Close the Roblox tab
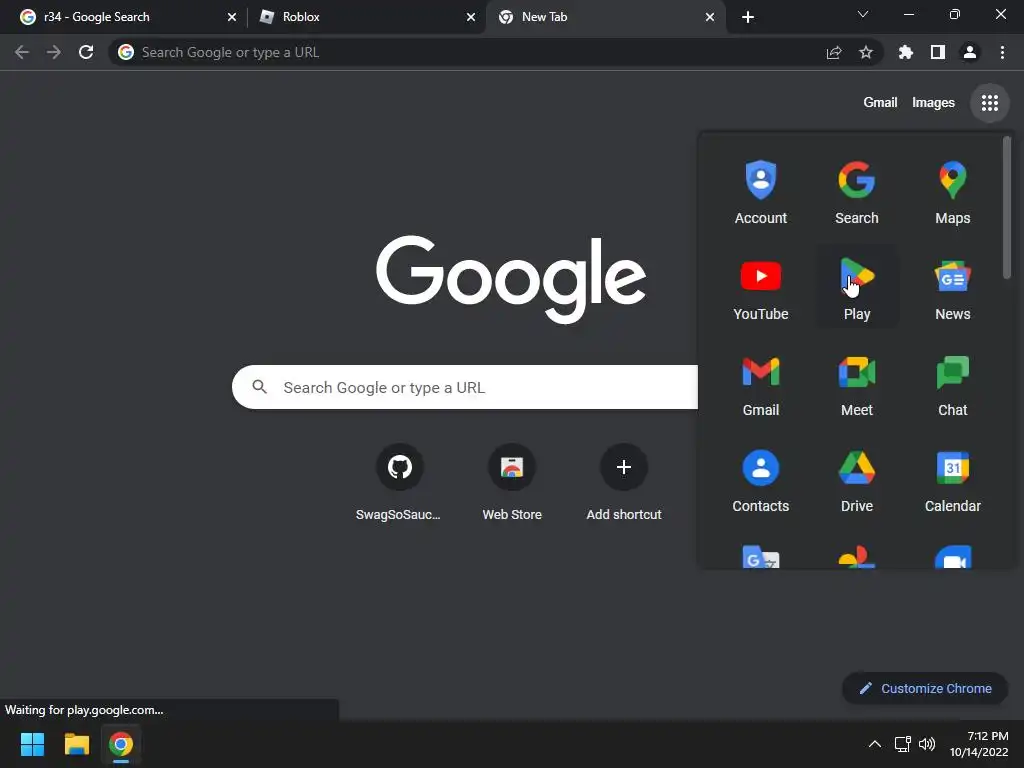 (x=470, y=17)
